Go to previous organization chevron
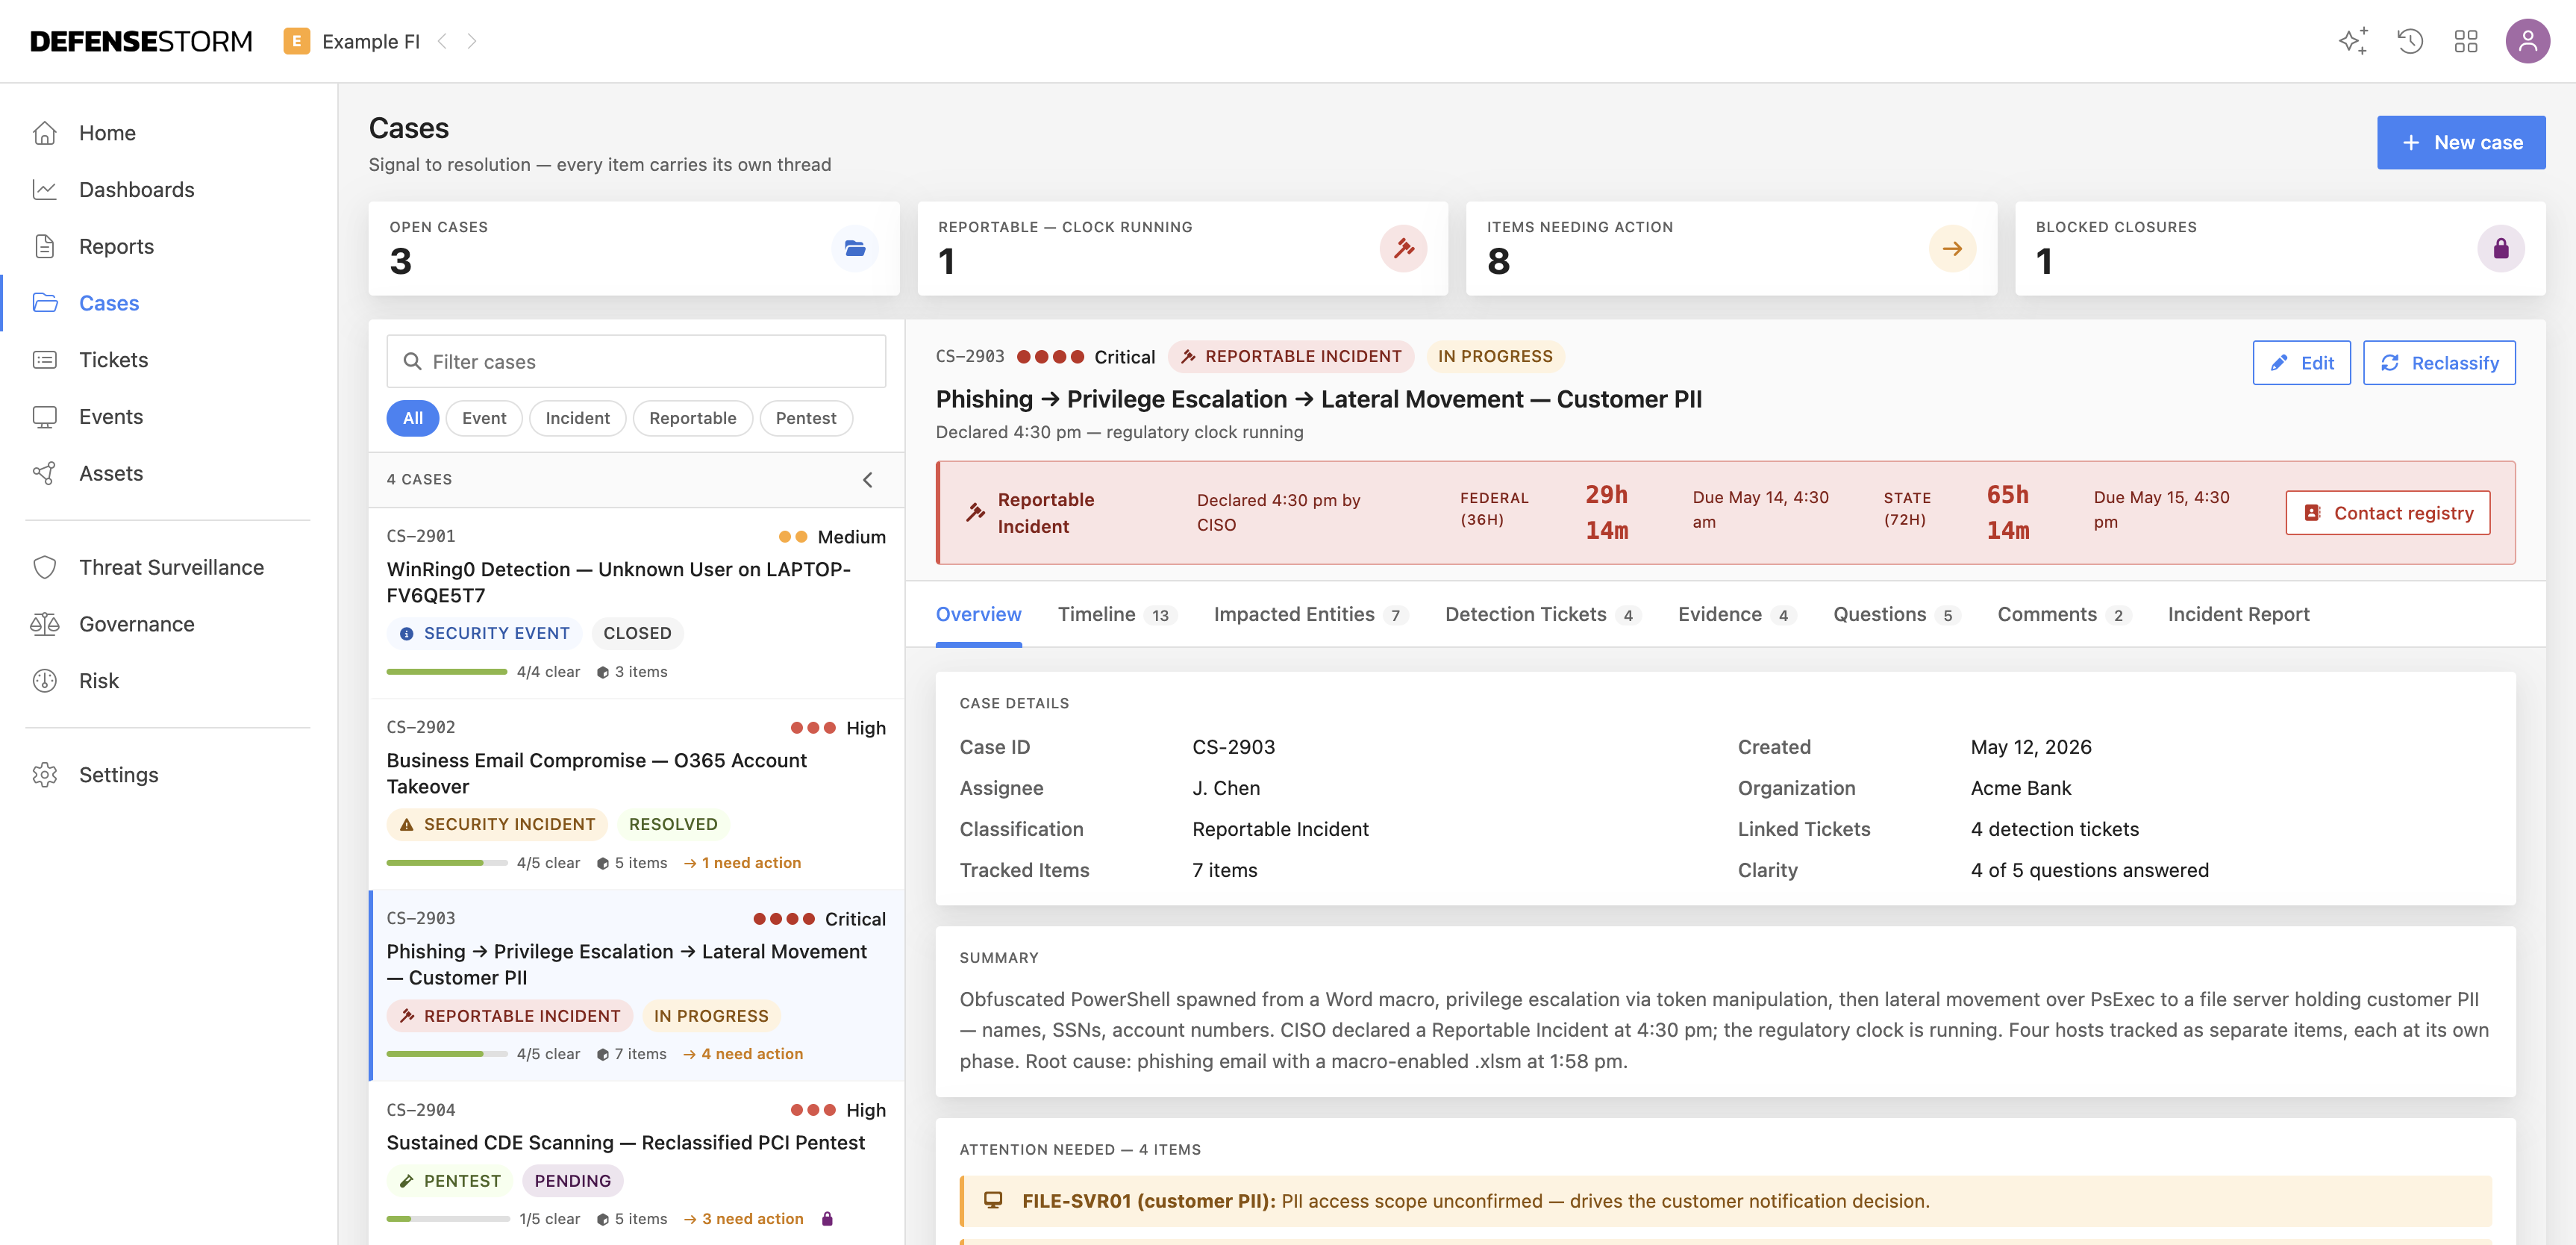The image size is (2576, 1245). tap(442, 41)
